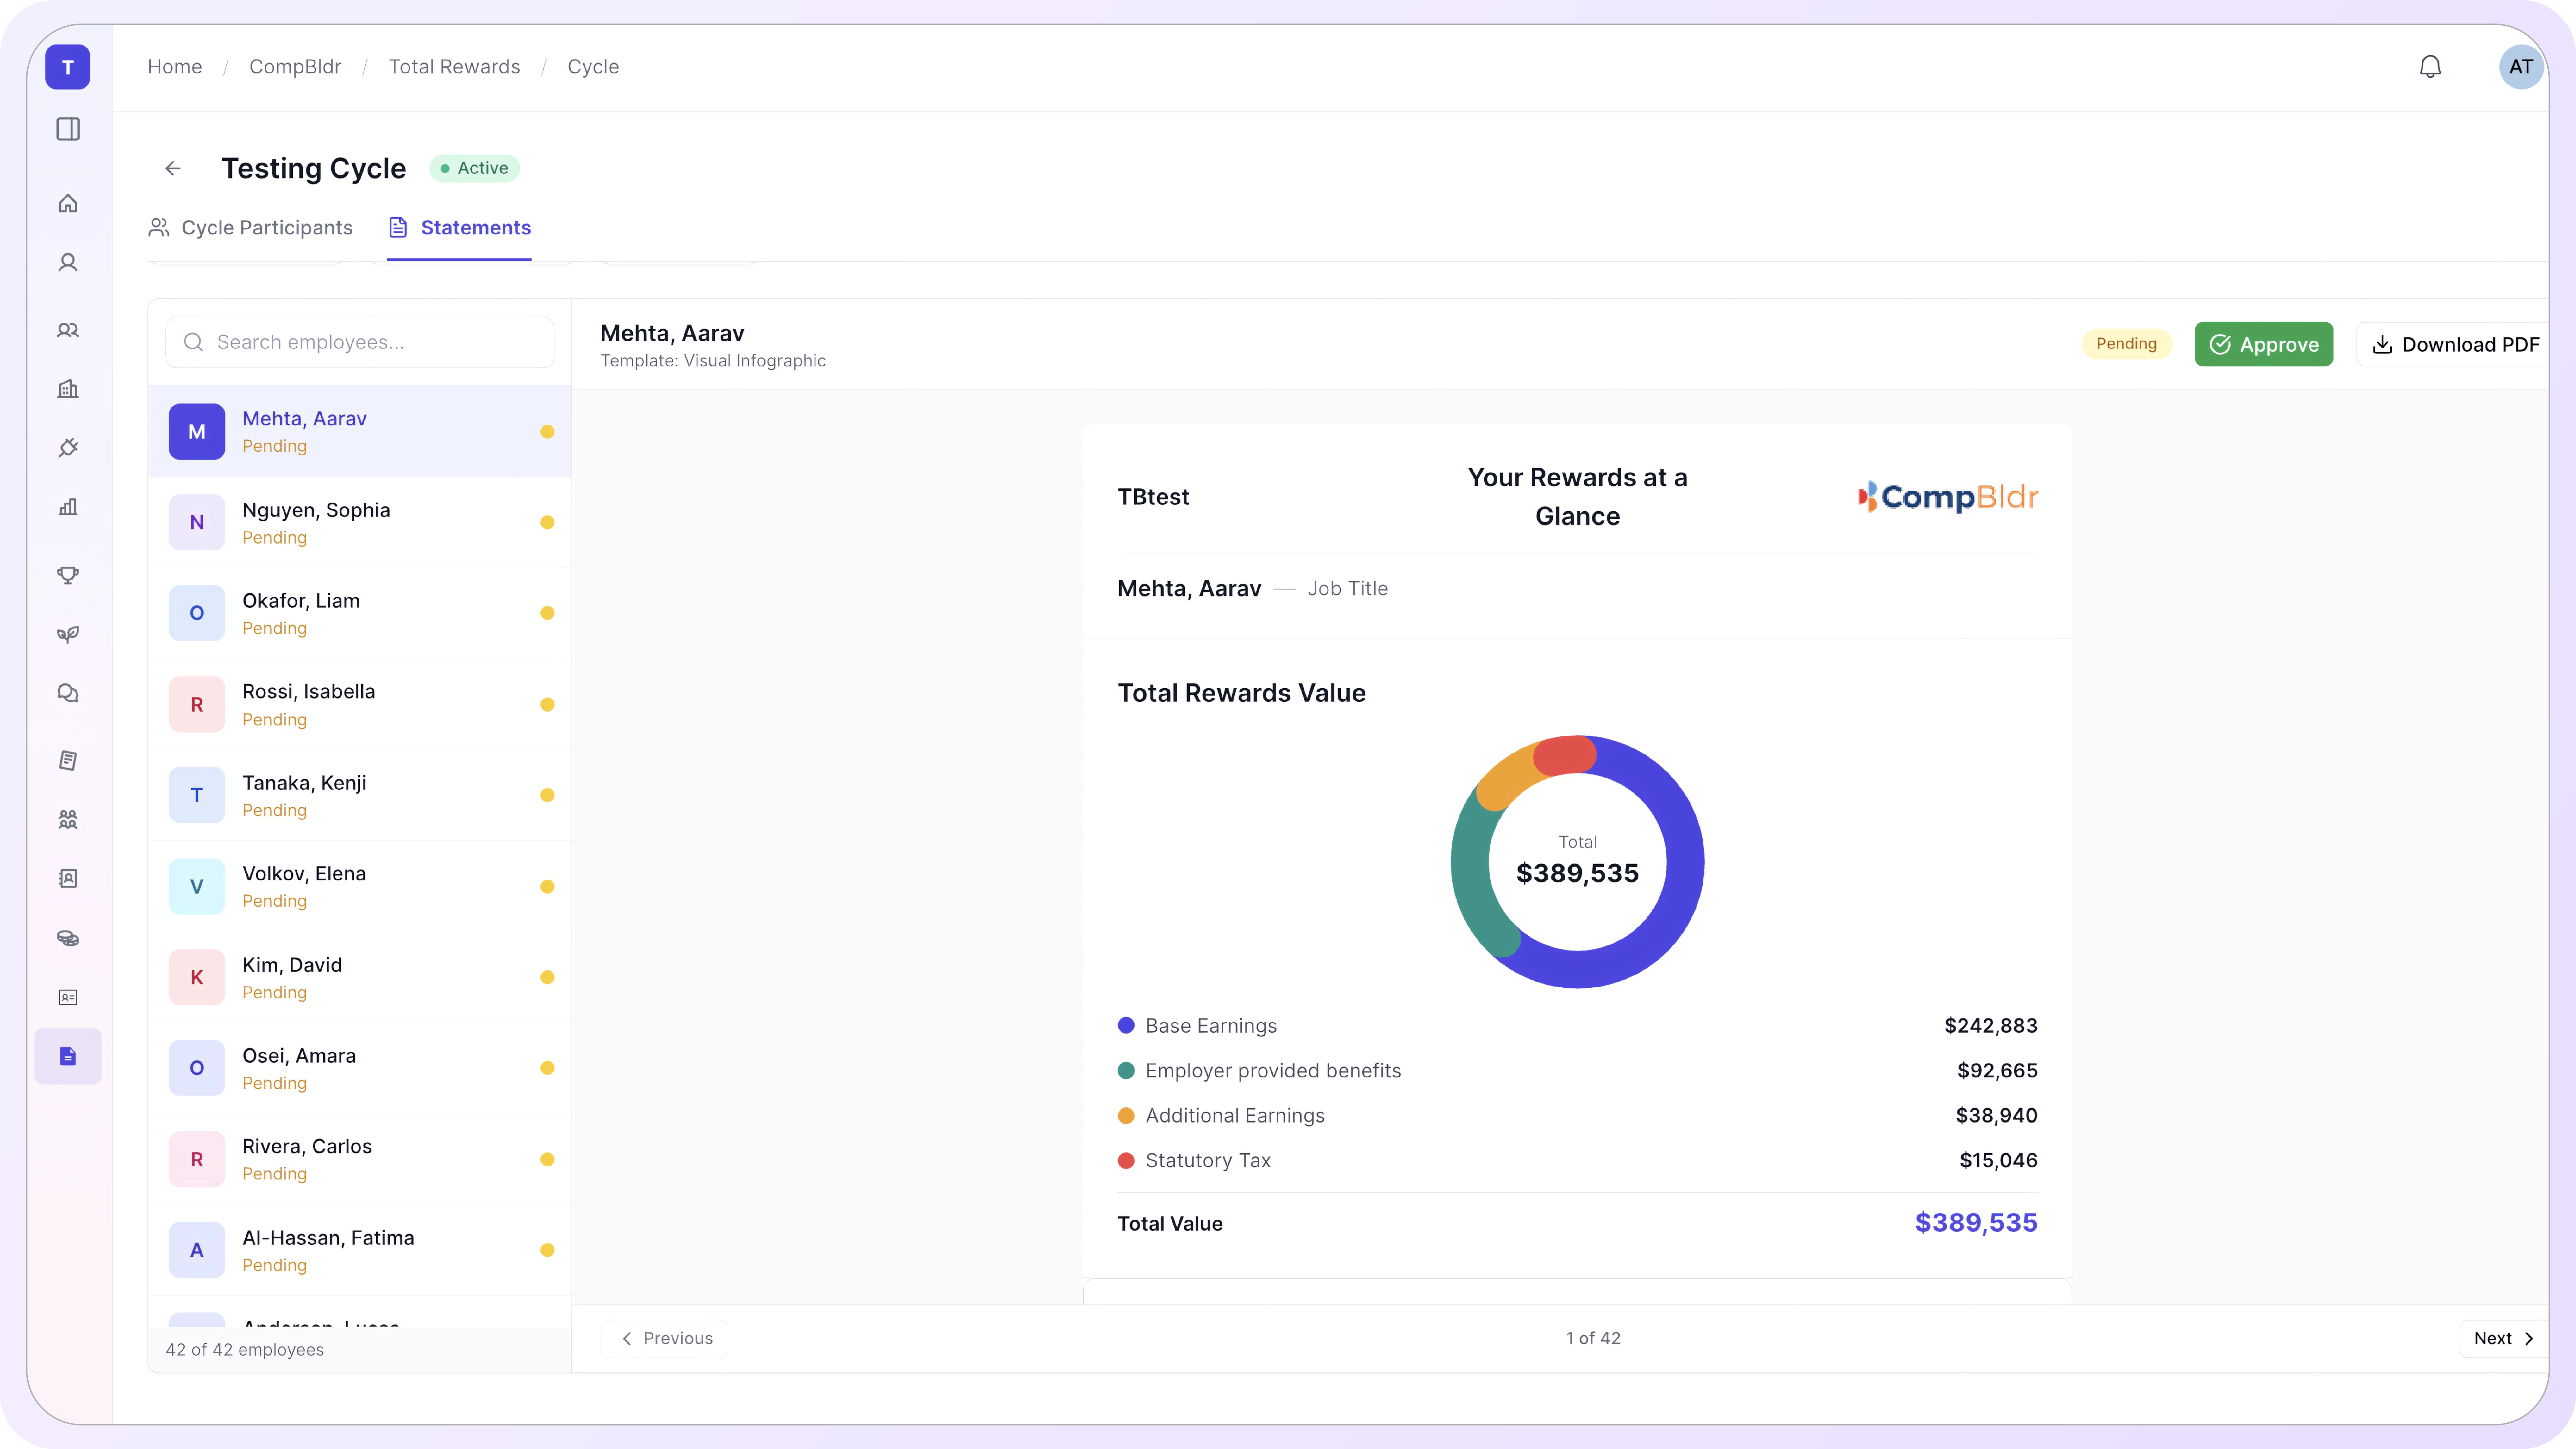Click the AT user avatar

[x=2520, y=67]
